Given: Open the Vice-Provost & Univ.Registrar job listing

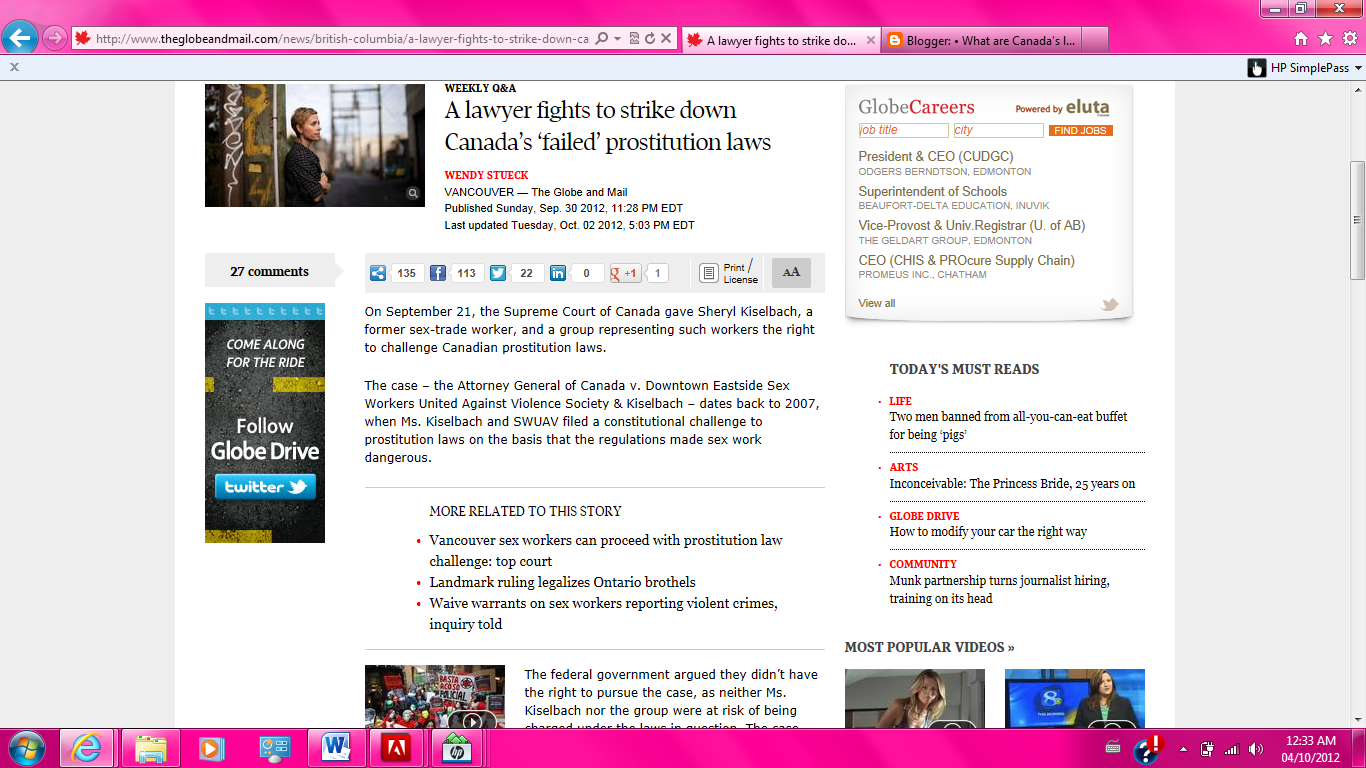Looking at the screenshot, I should click(x=972, y=226).
